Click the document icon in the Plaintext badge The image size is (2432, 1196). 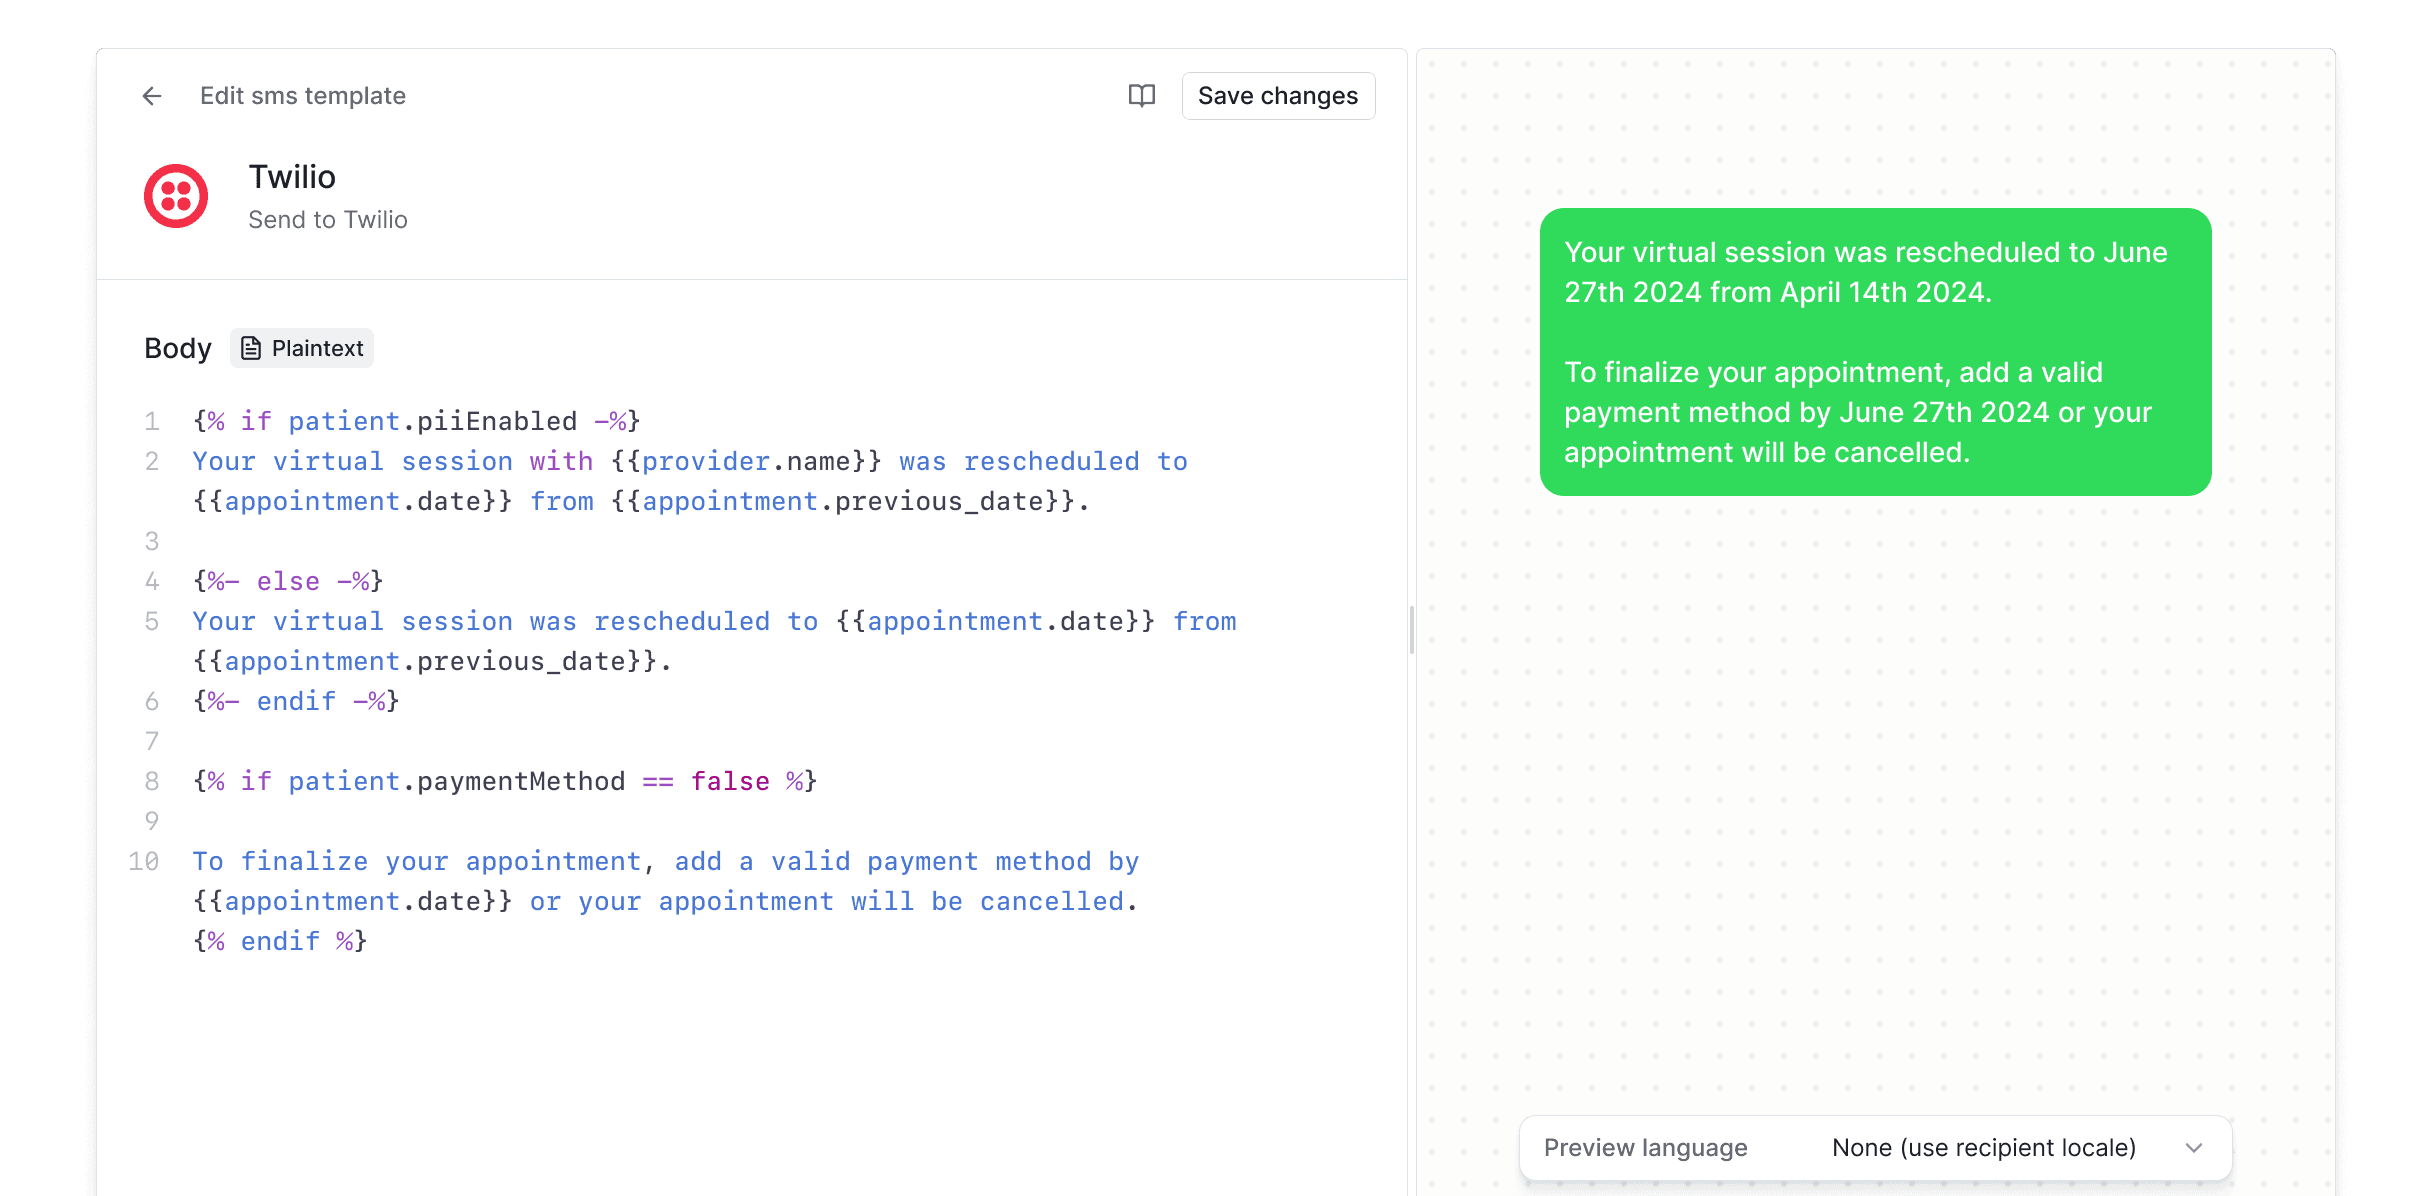pos(252,348)
